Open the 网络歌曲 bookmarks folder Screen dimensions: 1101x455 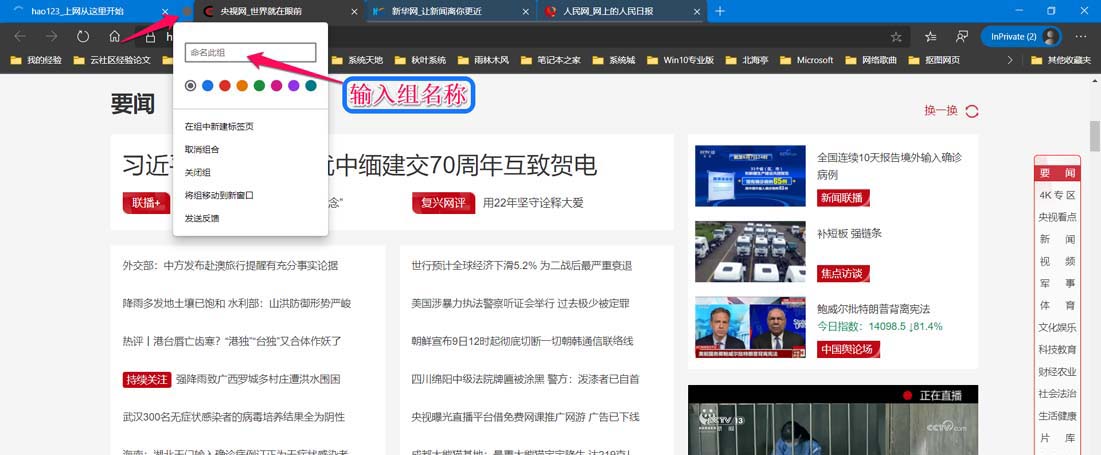(x=872, y=60)
